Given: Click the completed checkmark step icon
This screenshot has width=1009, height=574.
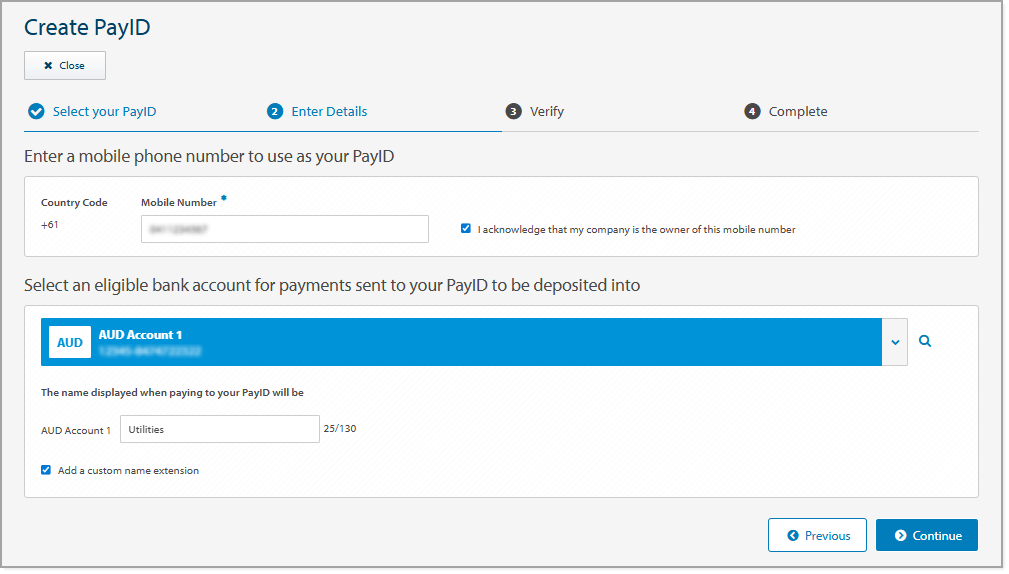Looking at the screenshot, I should point(36,111).
